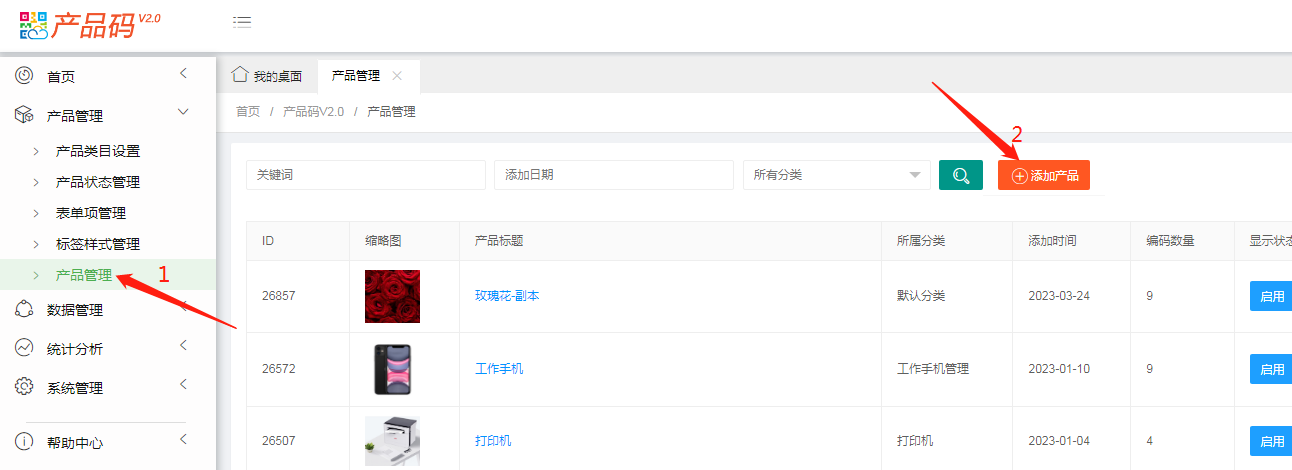Click the 帮助中心 info icon
This screenshot has width=1292, height=470.
coord(25,442)
